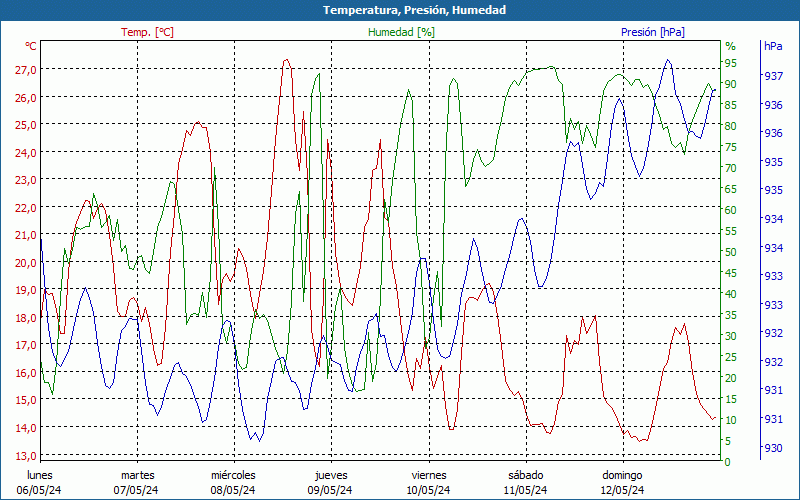Click the 'martes' day label
Viewport: 800px width, 500px height.
pos(138,475)
